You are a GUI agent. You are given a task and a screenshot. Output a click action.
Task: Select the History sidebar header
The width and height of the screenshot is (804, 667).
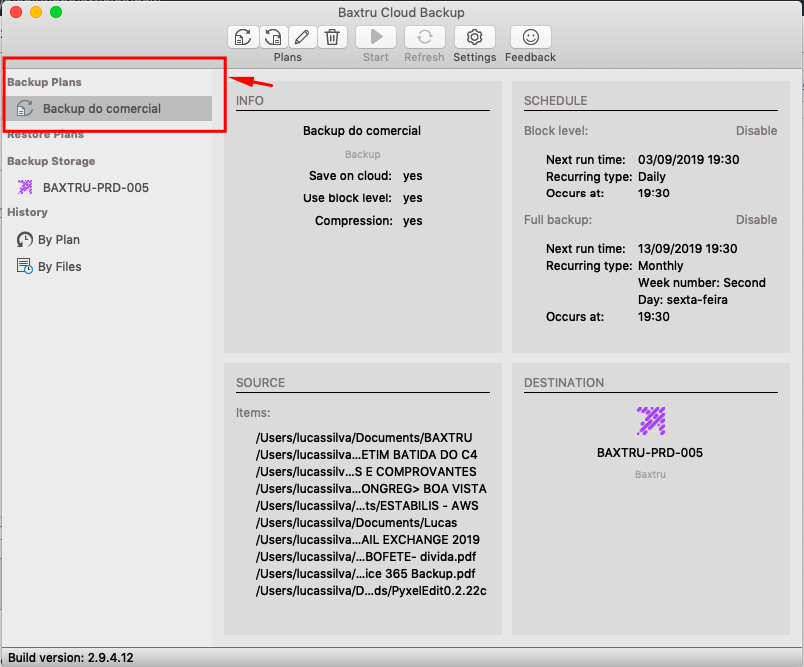tap(27, 212)
